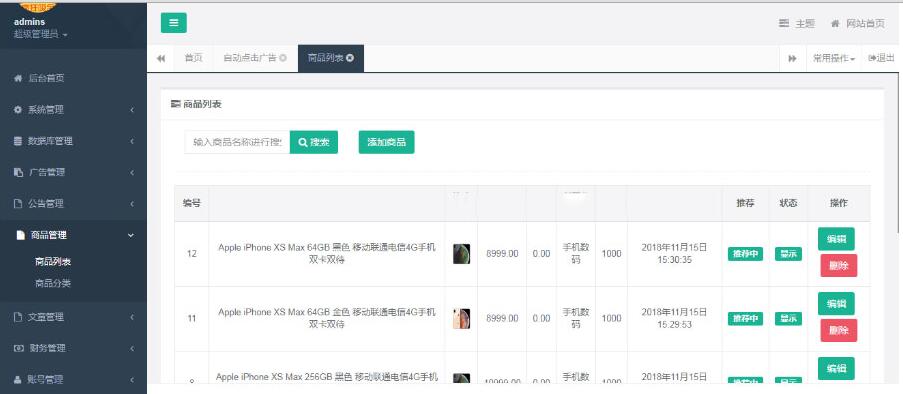The height and width of the screenshot is (394, 903).
Task: Click the database icon beside 数据库管理
Action: (17, 141)
